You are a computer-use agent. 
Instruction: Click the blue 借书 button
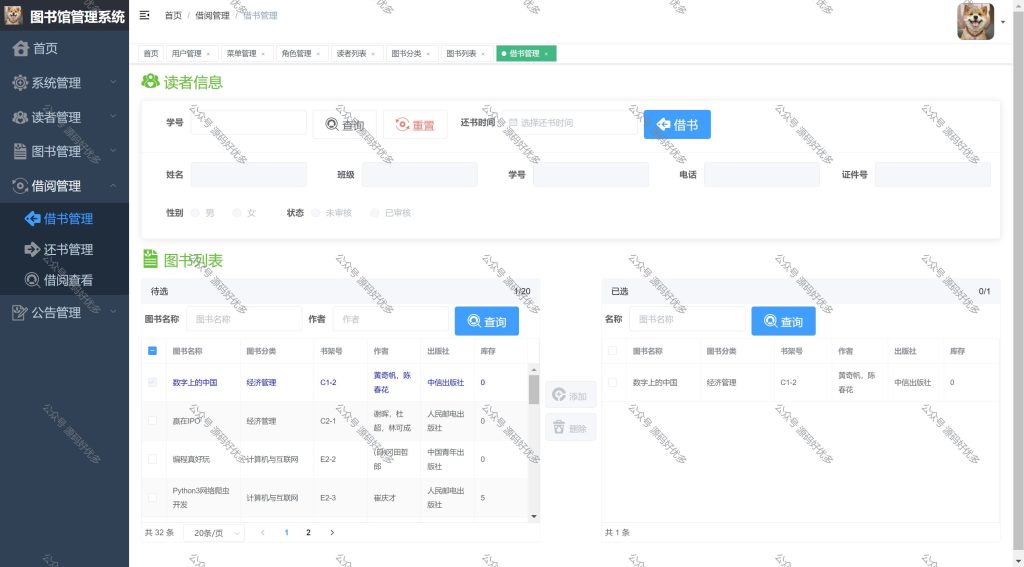677,124
